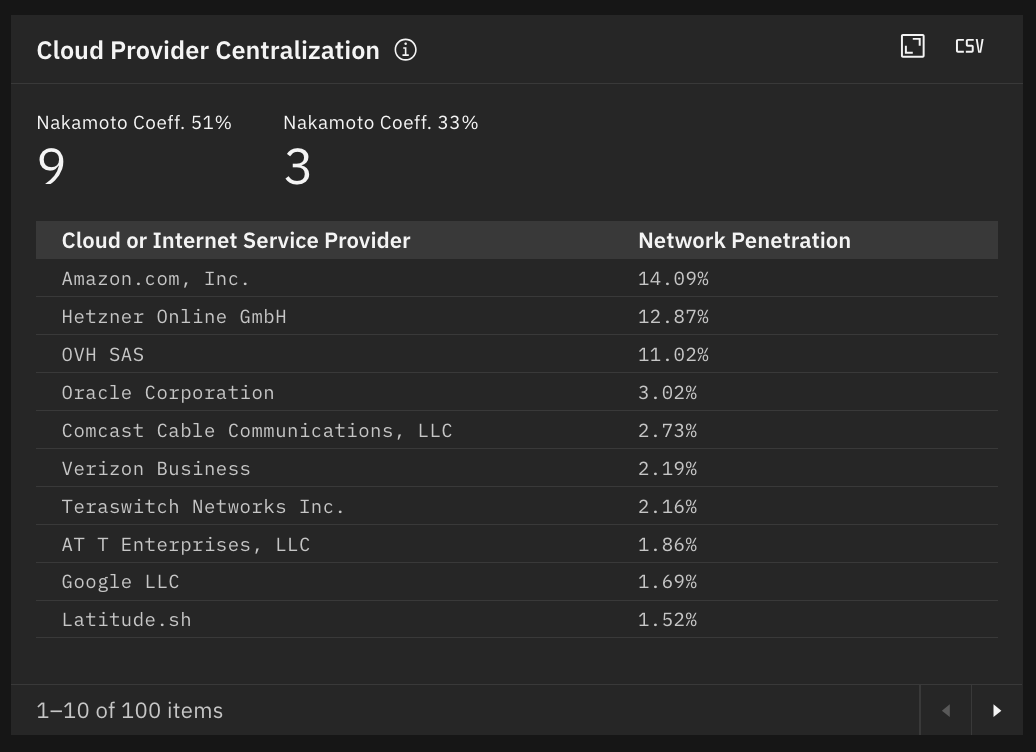Image resolution: width=1036 pixels, height=752 pixels.
Task: Click the Oracle Corporation row
Action: pos(168,393)
